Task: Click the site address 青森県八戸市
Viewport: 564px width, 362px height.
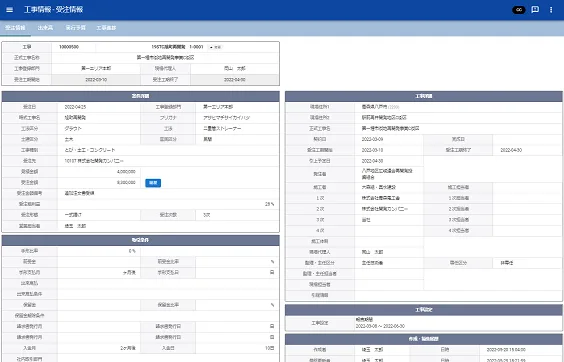Action: tap(374, 107)
